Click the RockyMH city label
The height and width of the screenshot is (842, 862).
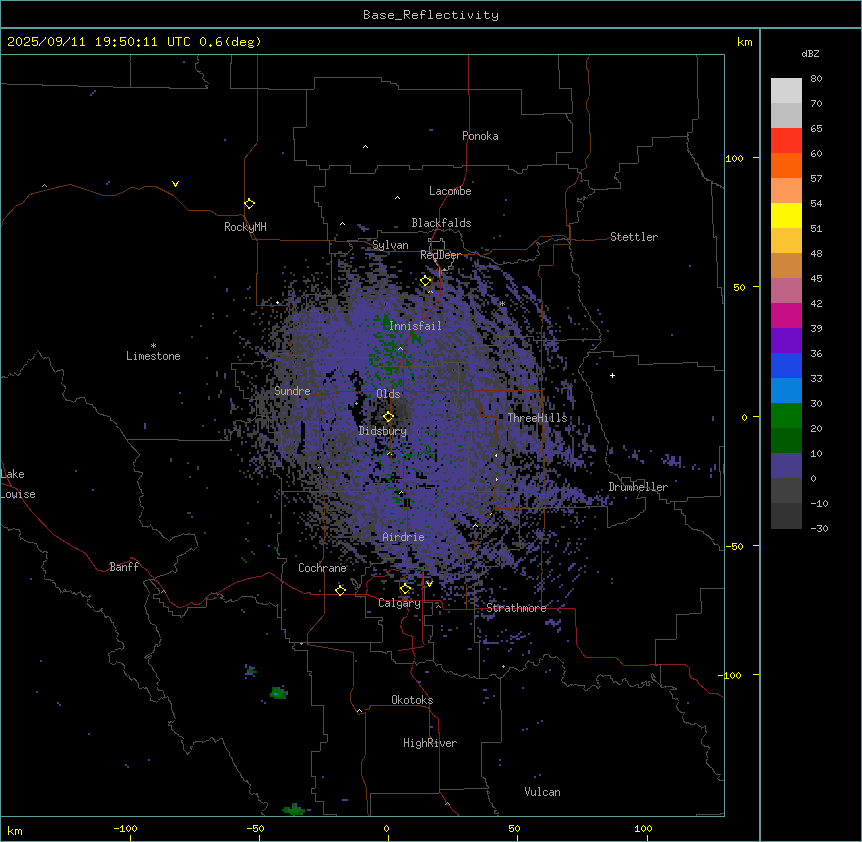click(245, 227)
